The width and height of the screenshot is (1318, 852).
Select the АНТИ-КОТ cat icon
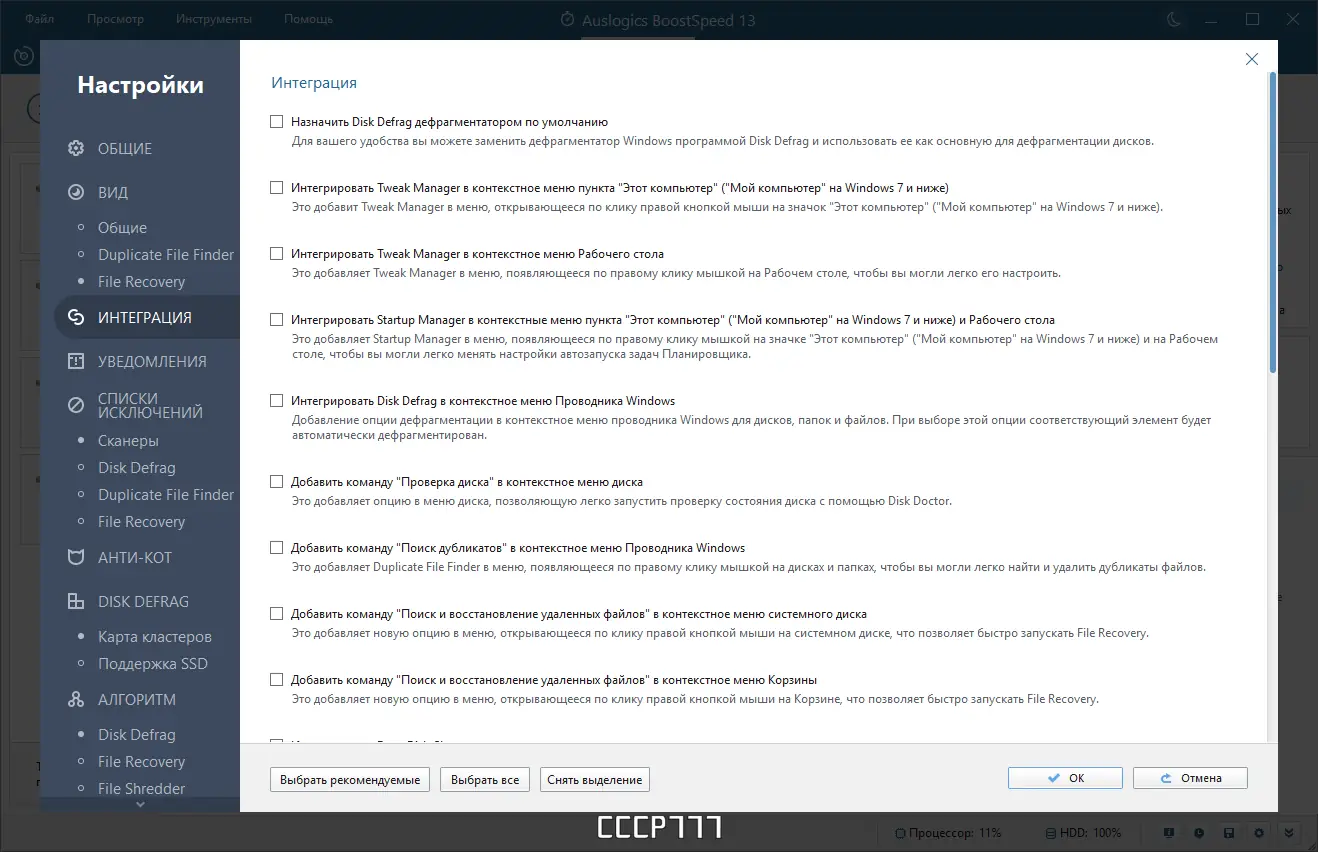[76, 557]
